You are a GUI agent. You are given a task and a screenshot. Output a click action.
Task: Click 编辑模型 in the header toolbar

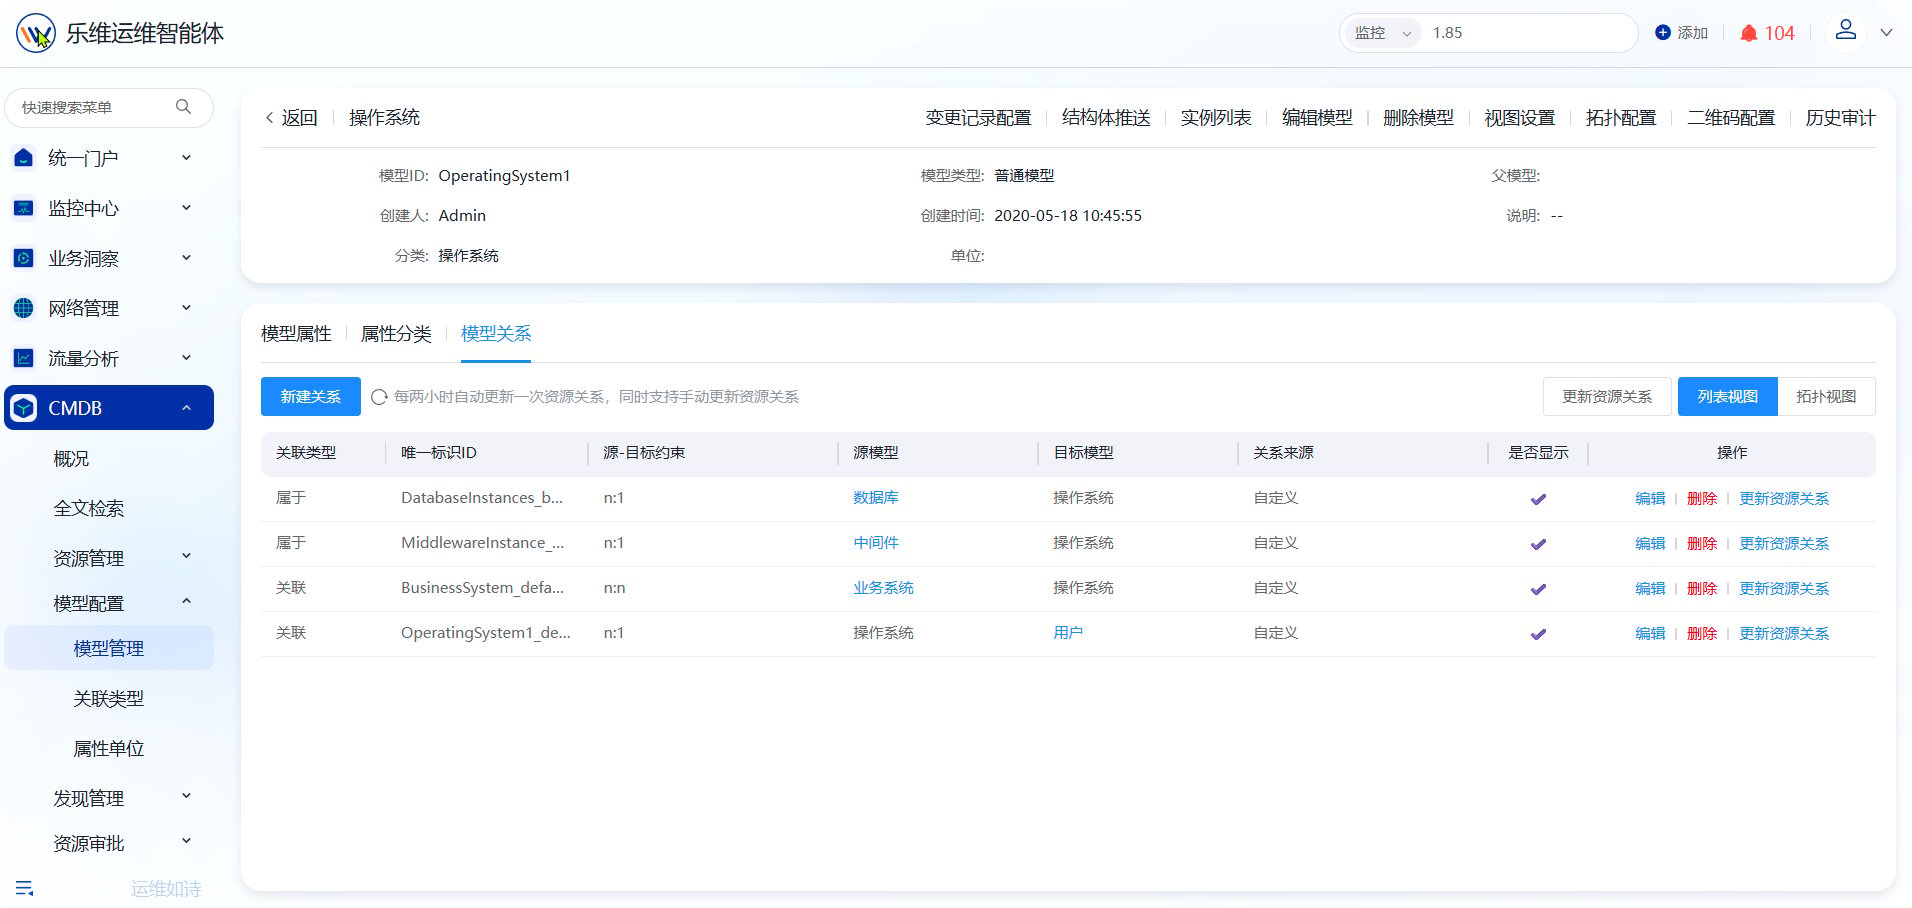tap(1317, 118)
